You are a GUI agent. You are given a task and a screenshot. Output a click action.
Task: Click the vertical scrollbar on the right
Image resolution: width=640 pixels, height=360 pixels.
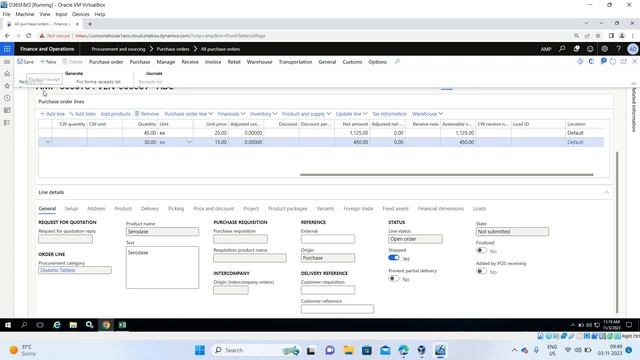(617, 232)
